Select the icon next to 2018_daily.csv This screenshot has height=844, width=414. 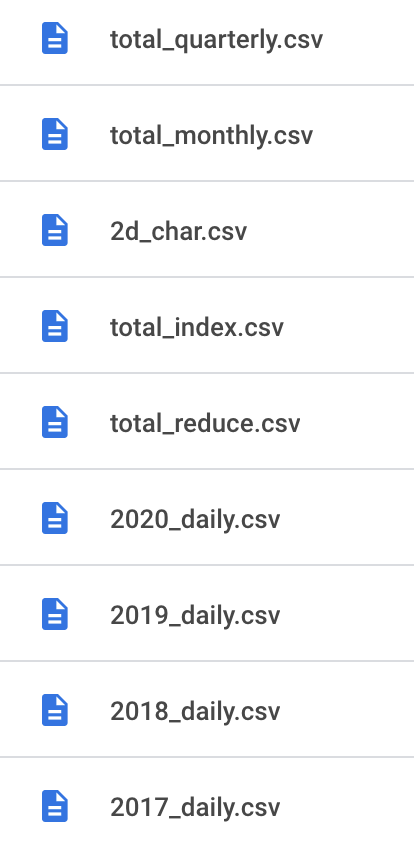[55, 711]
